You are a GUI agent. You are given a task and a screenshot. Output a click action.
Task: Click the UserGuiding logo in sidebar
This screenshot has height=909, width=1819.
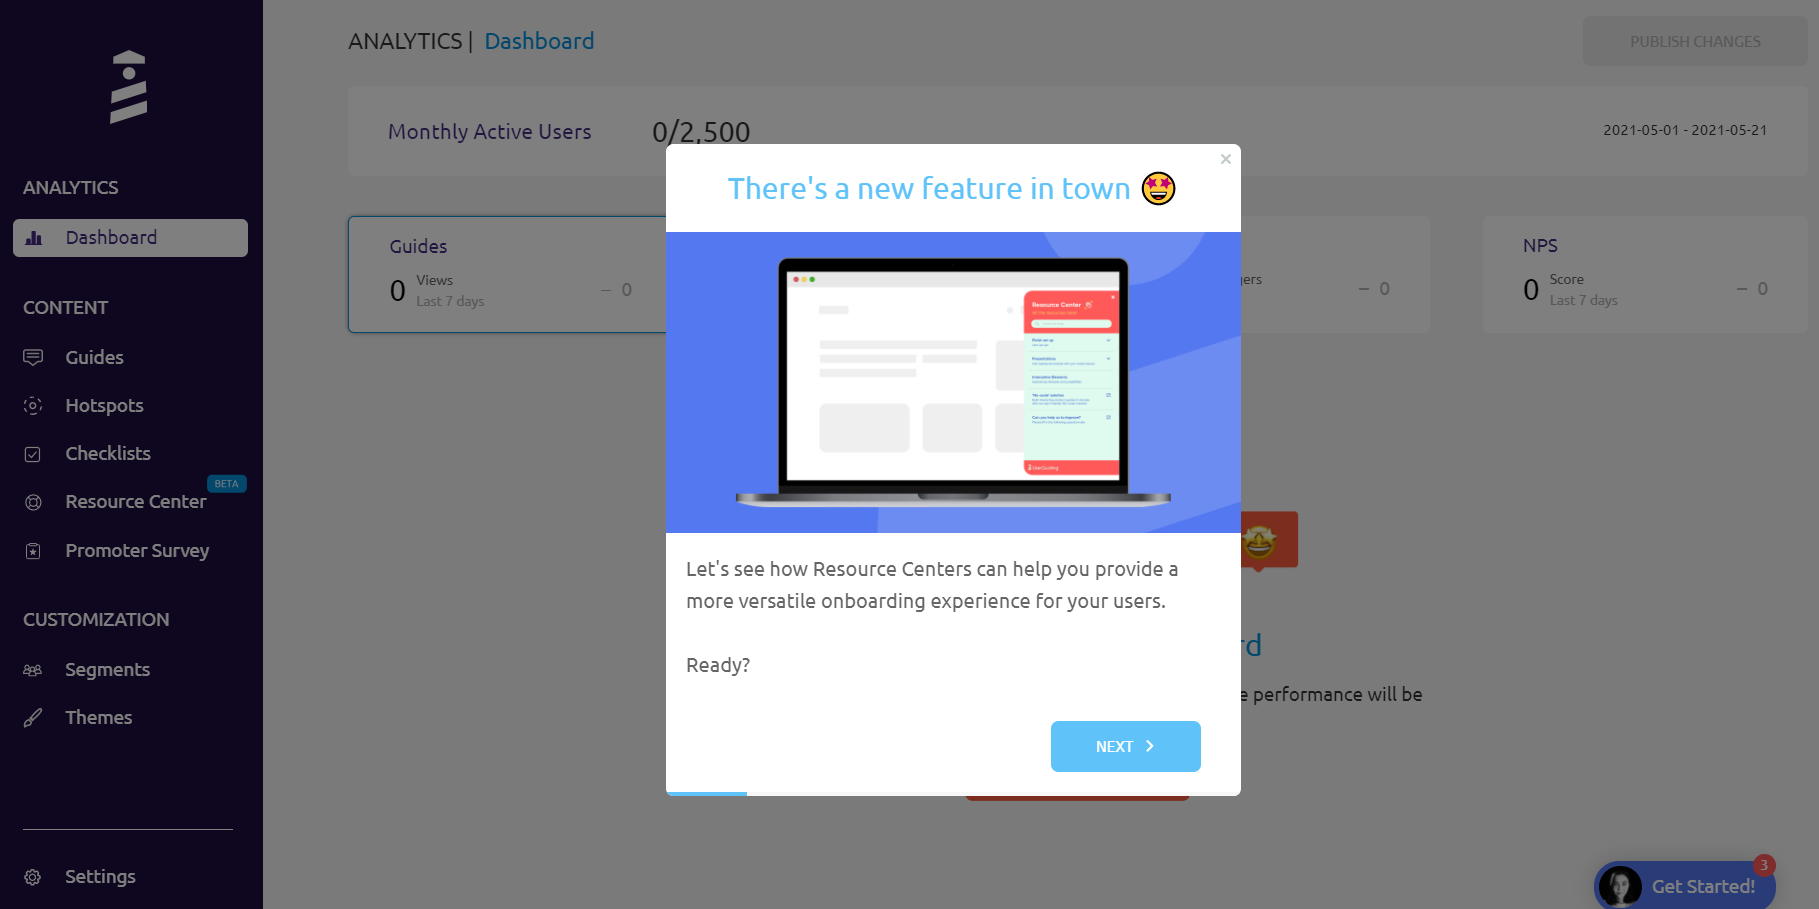tap(128, 87)
